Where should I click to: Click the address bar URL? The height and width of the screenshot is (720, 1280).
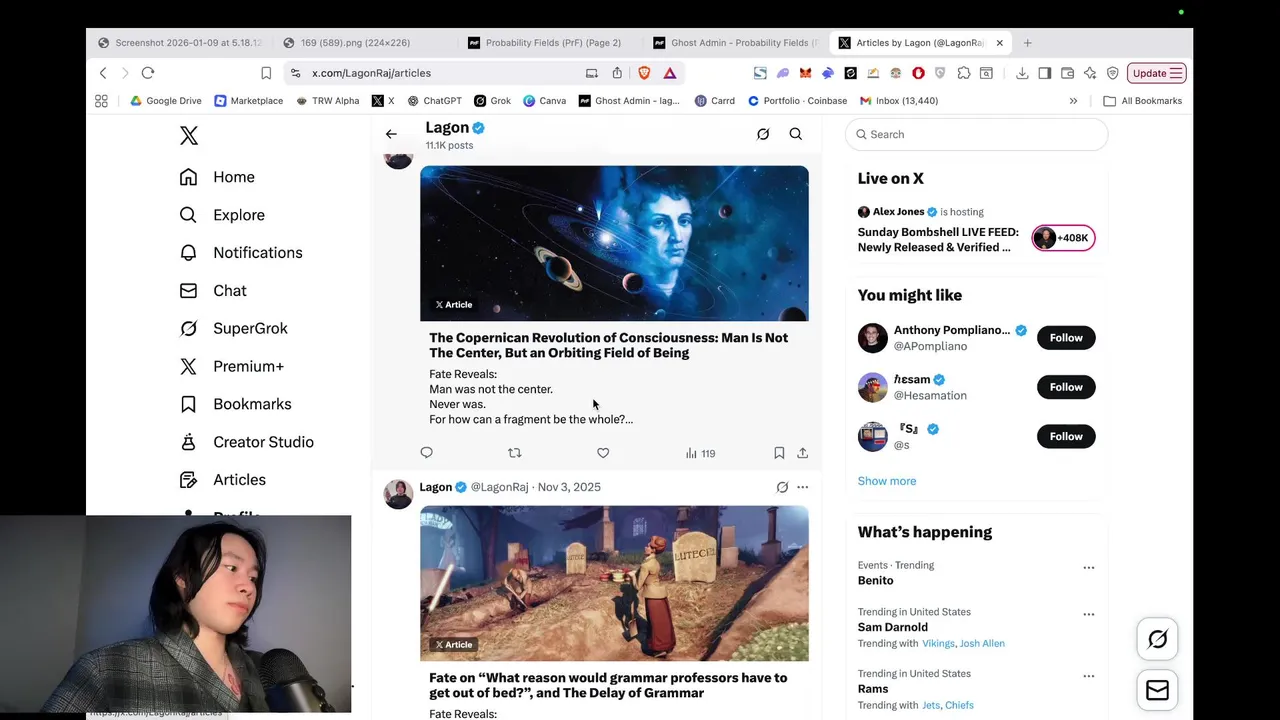pos(371,73)
